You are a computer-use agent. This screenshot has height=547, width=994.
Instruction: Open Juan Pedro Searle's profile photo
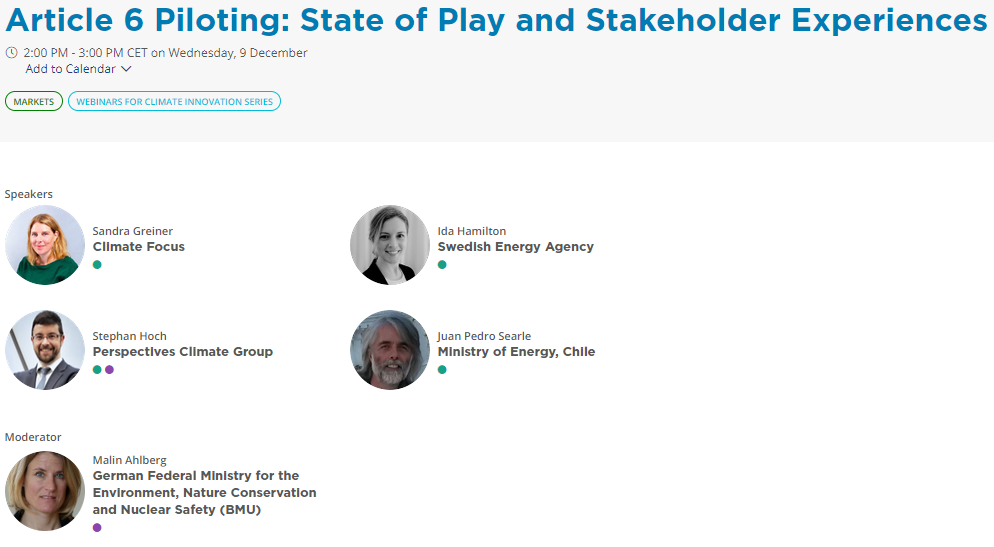pos(390,350)
